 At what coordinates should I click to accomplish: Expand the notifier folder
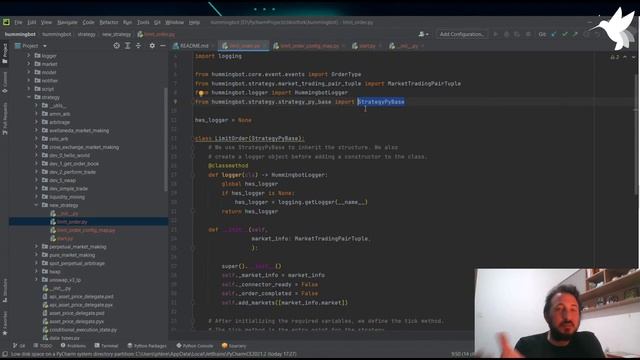coord(29,80)
